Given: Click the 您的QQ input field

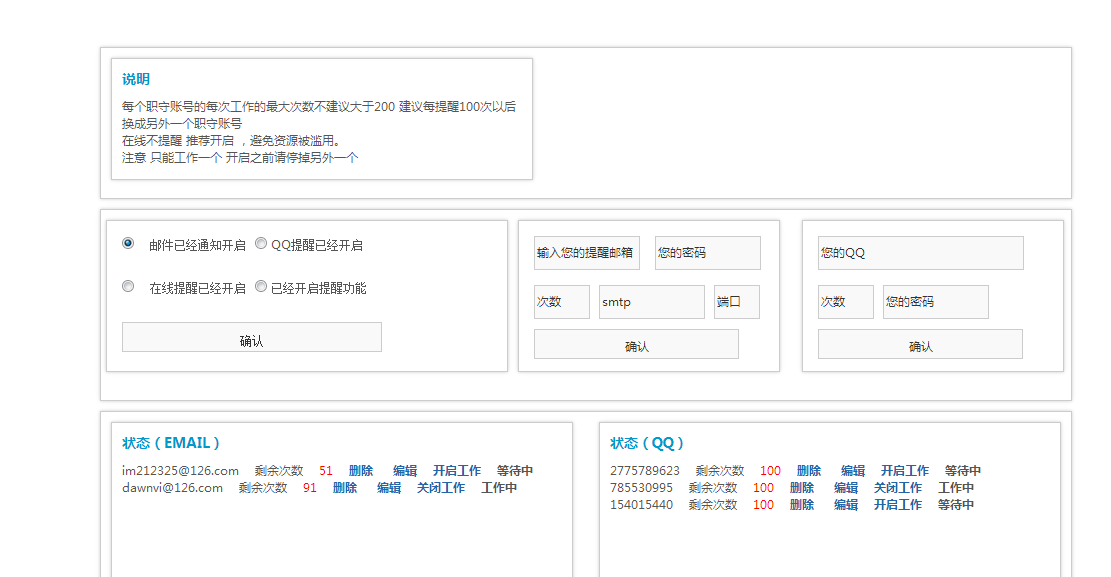Looking at the screenshot, I should tap(920, 252).
